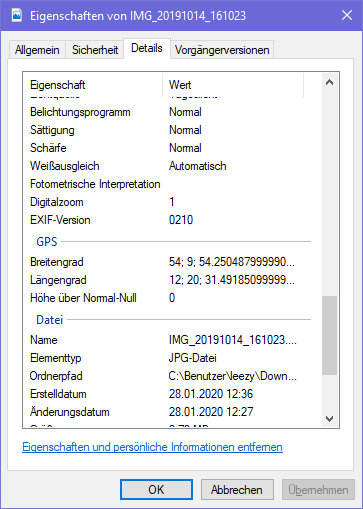The image size is (363, 509).
Task: Click the Digitalzoom value 1
Action: pos(172,202)
